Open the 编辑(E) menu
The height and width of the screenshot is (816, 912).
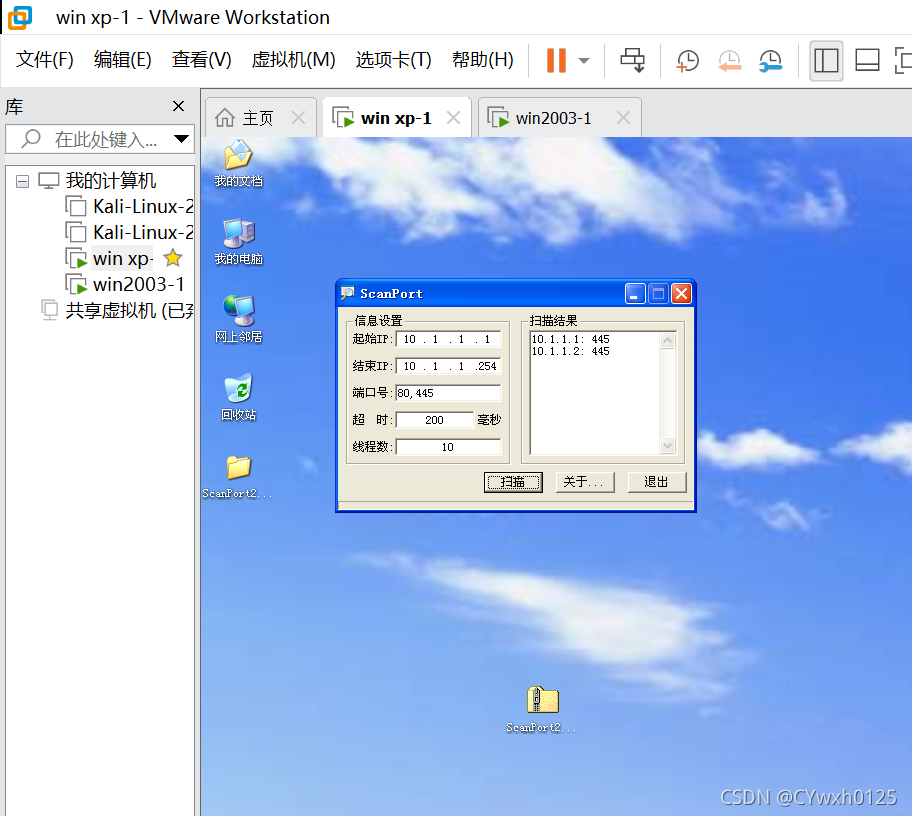pos(122,59)
